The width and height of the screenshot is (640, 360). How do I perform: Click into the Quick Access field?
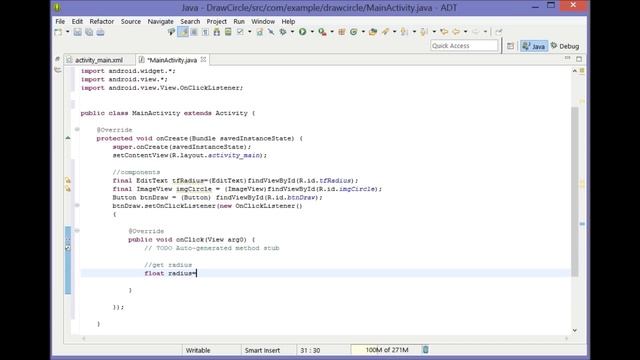(464, 46)
